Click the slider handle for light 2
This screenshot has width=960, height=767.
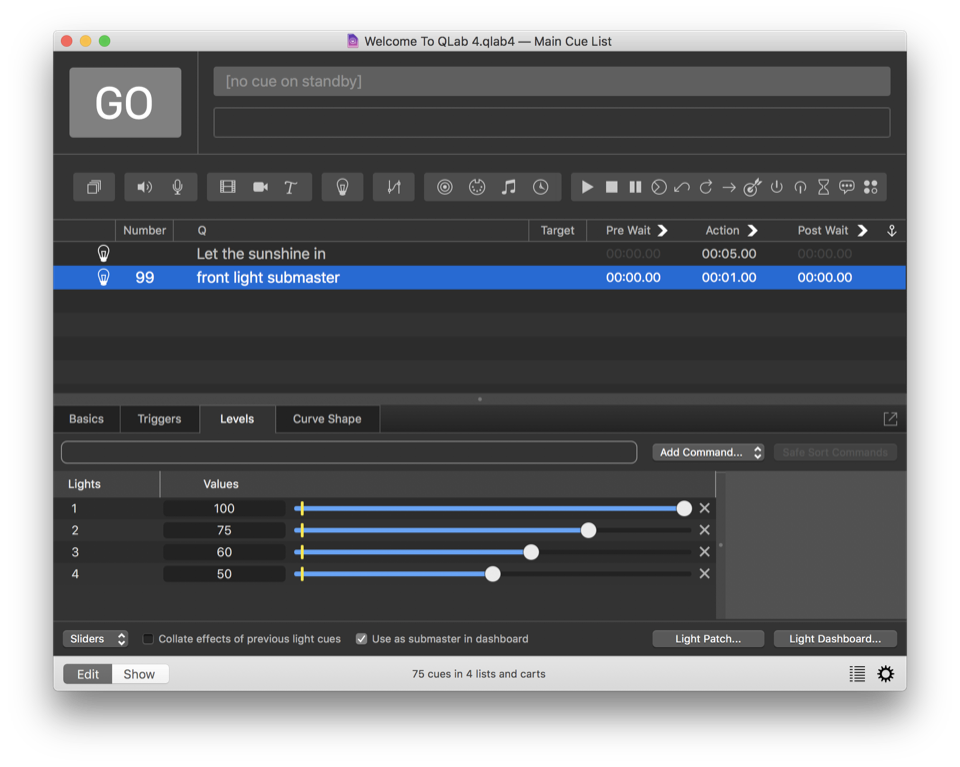pos(588,530)
